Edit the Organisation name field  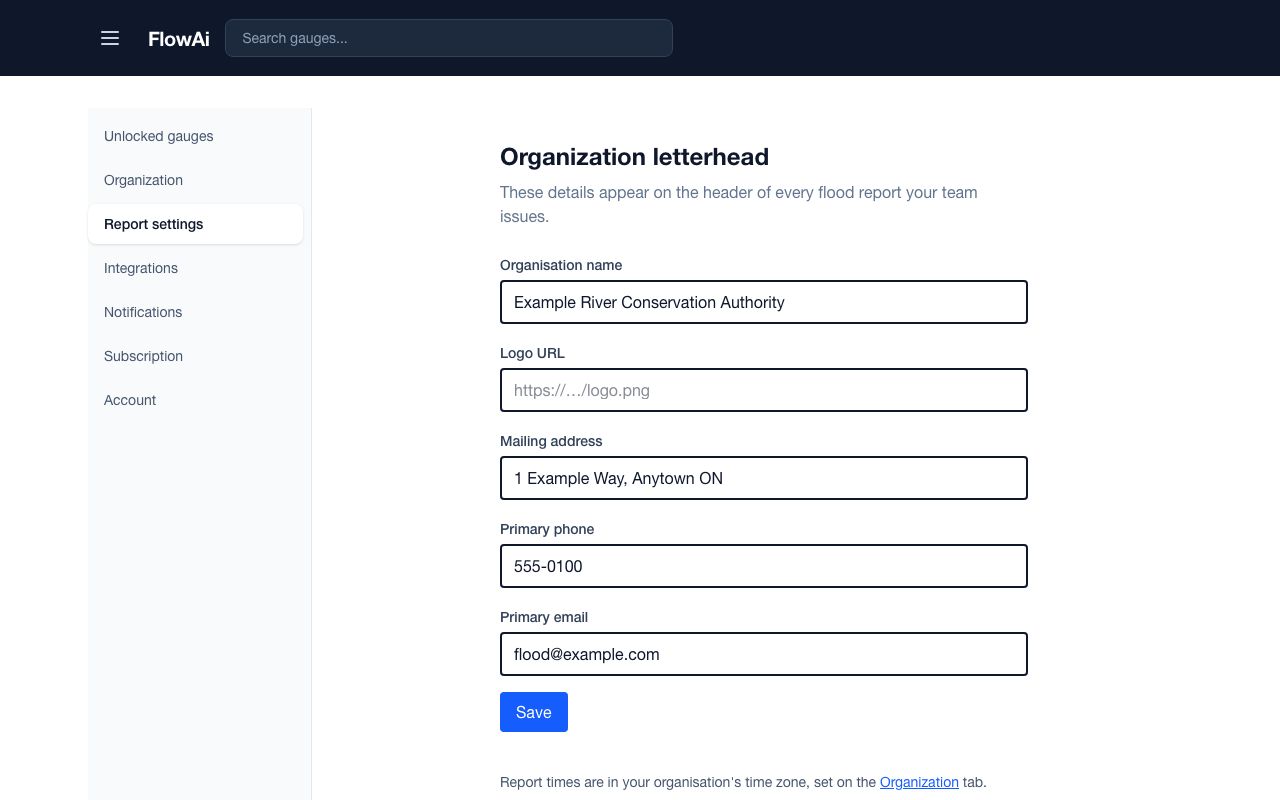764,302
